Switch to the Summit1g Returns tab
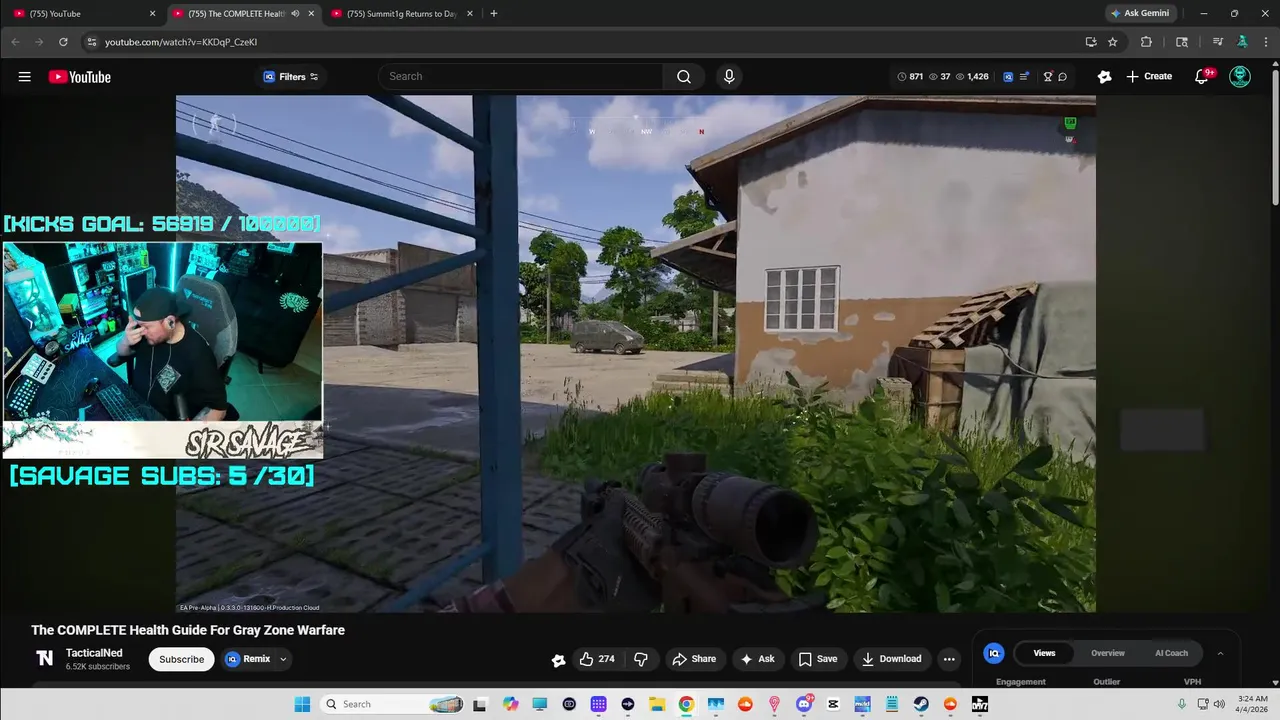1280x720 pixels. (400, 14)
